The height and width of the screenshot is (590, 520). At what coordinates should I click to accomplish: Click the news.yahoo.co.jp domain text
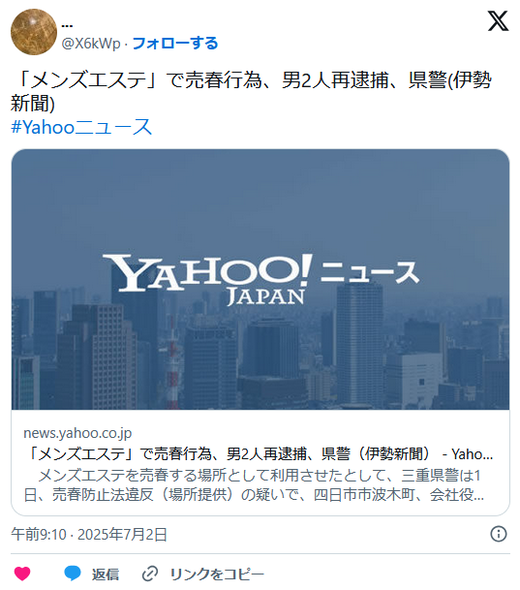78,433
